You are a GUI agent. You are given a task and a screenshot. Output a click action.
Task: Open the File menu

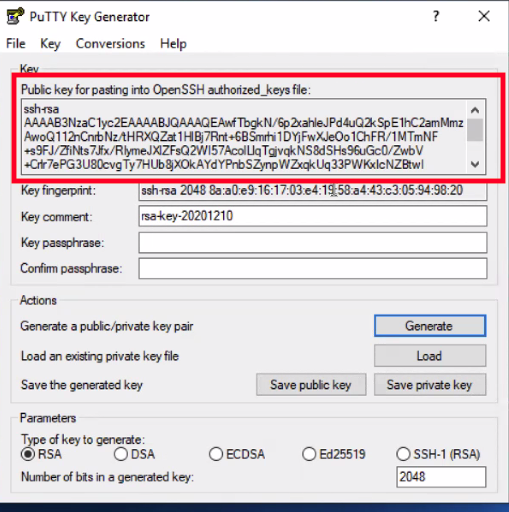coord(16,44)
